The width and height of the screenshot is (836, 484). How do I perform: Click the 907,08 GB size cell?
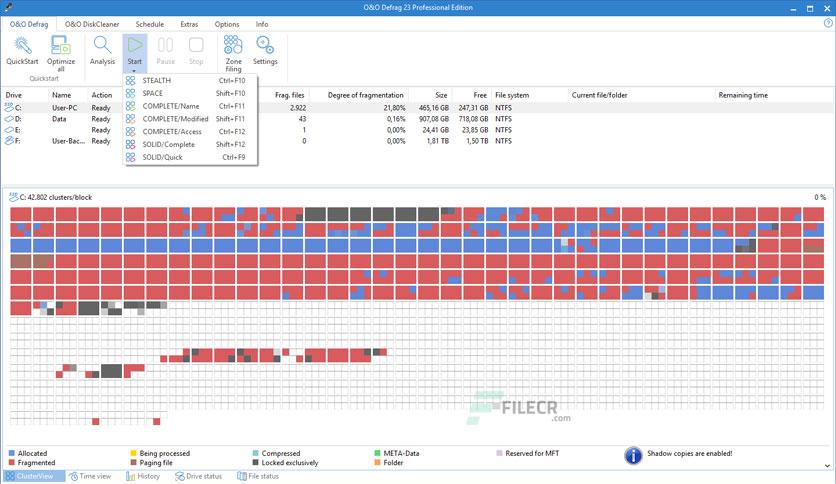tap(434, 119)
